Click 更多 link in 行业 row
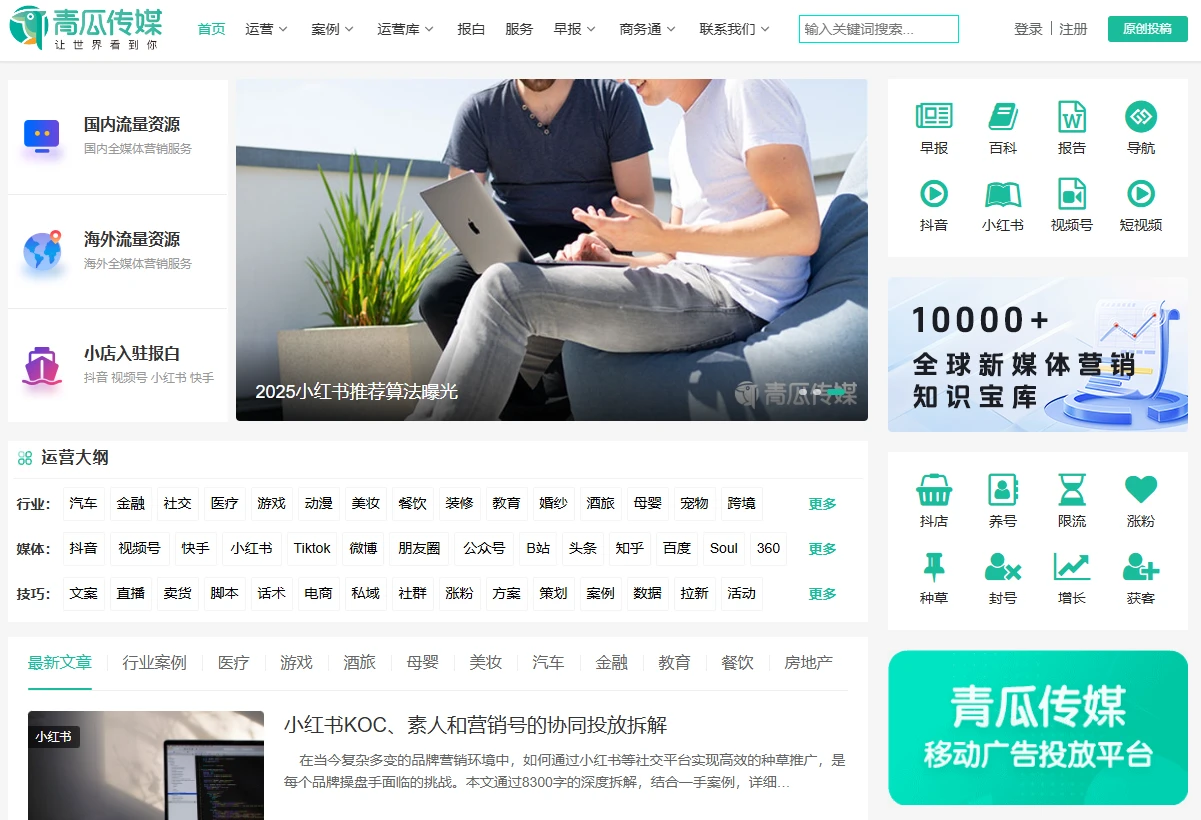This screenshot has width=1201, height=820. 822,504
